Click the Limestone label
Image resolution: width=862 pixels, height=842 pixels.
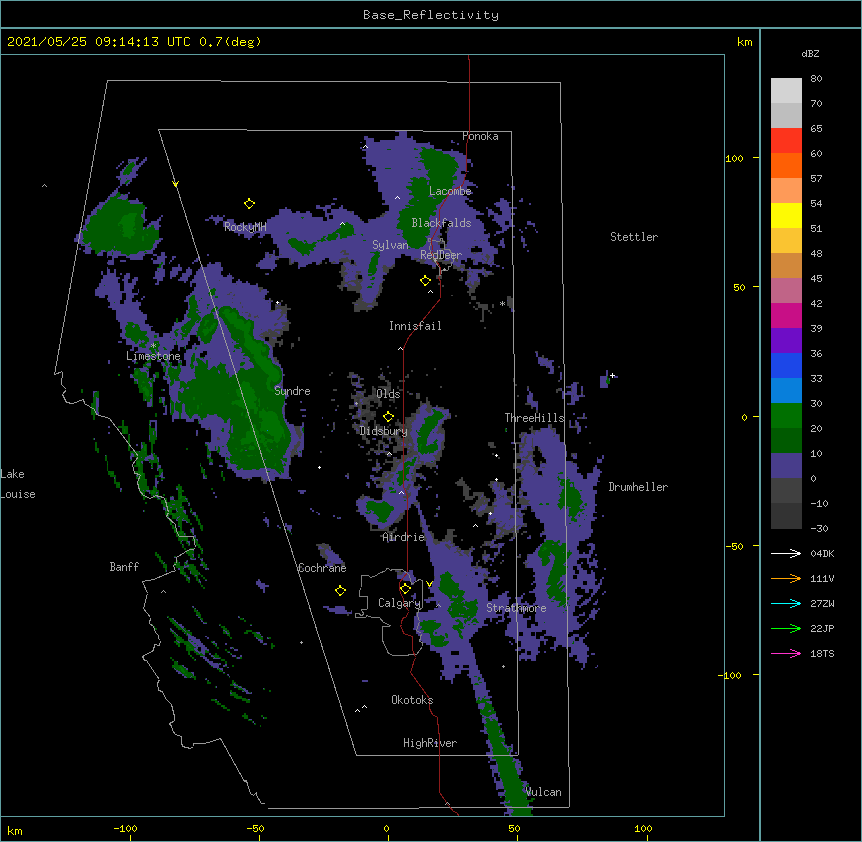(x=153, y=356)
